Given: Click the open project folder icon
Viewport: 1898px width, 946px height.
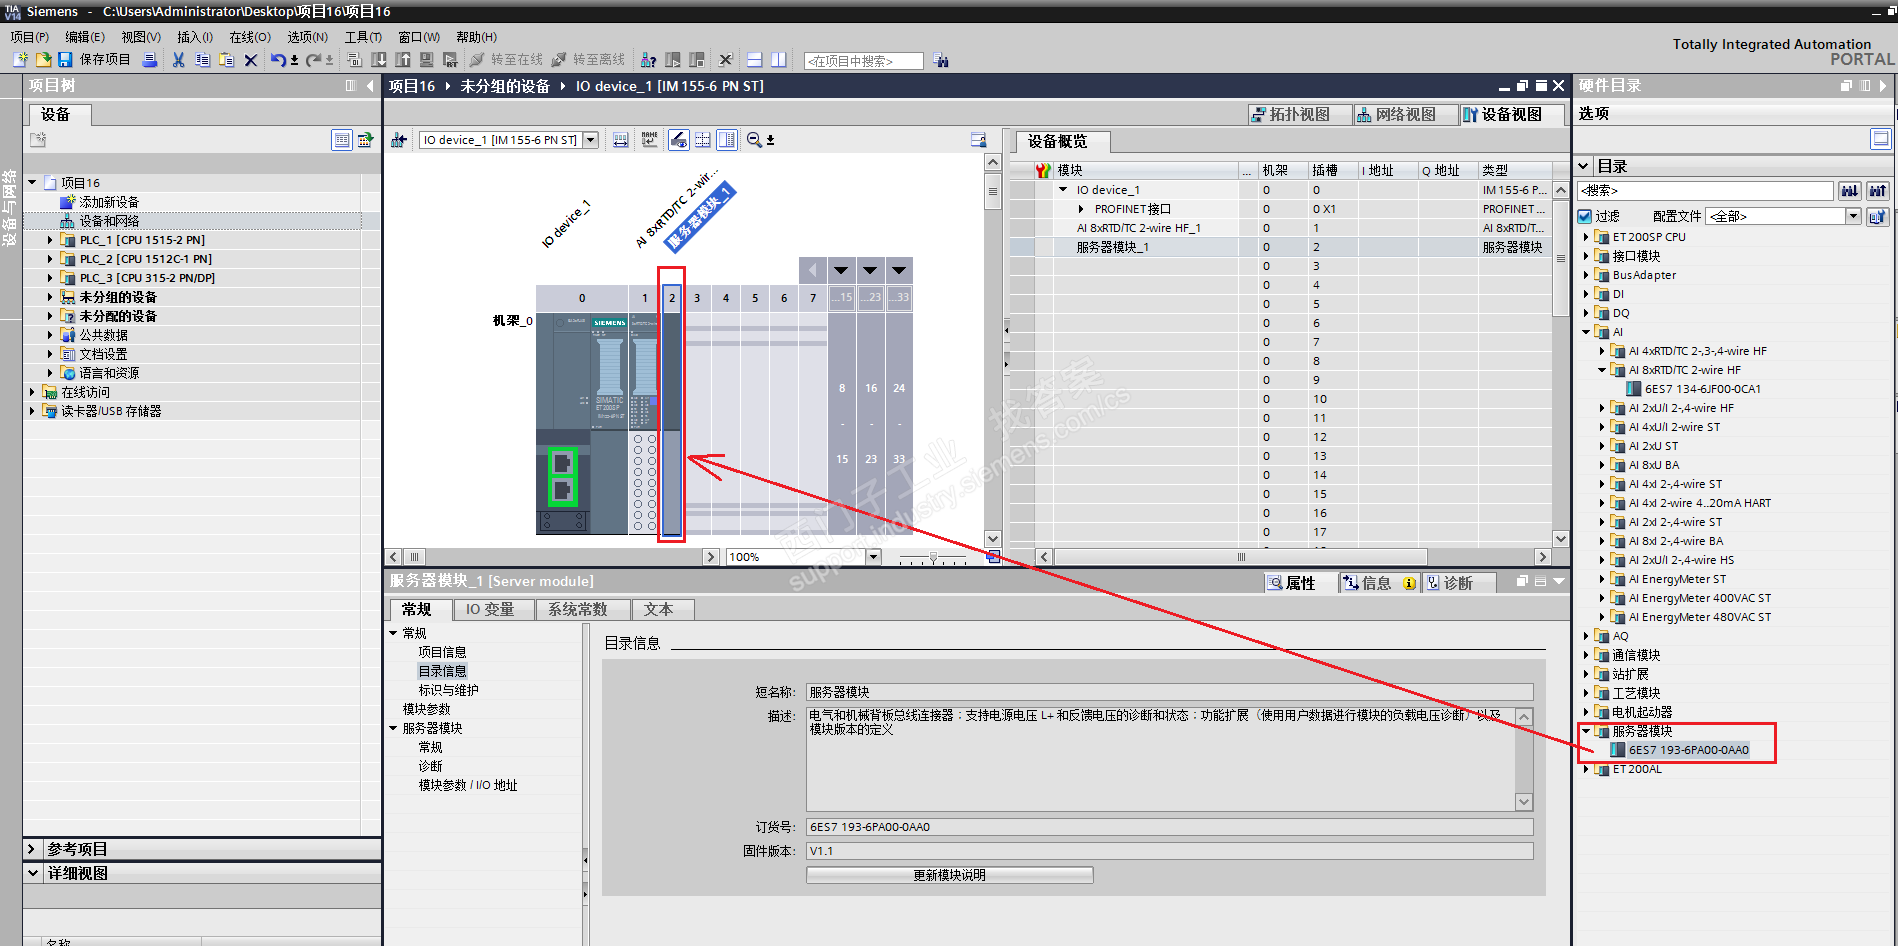Looking at the screenshot, I should tap(43, 60).
